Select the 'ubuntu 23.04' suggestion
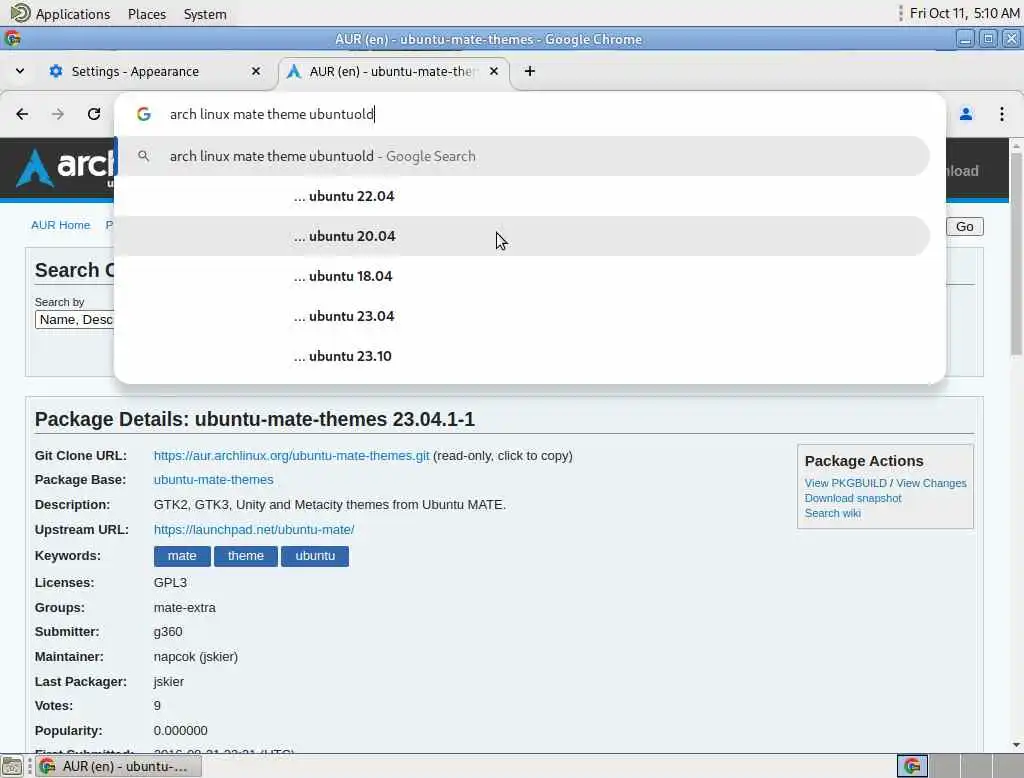Image resolution: width=1024 pixels, height=778 pixels. pyautogui.click(x=522, y=316)
